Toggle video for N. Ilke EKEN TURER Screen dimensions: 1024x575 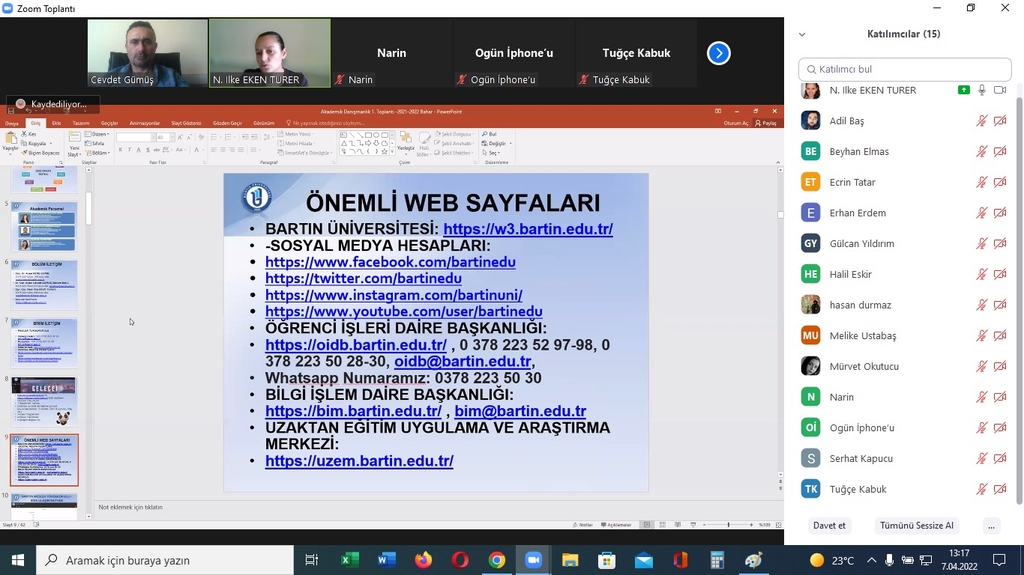pyautogui.click(x=1000, y=90)
